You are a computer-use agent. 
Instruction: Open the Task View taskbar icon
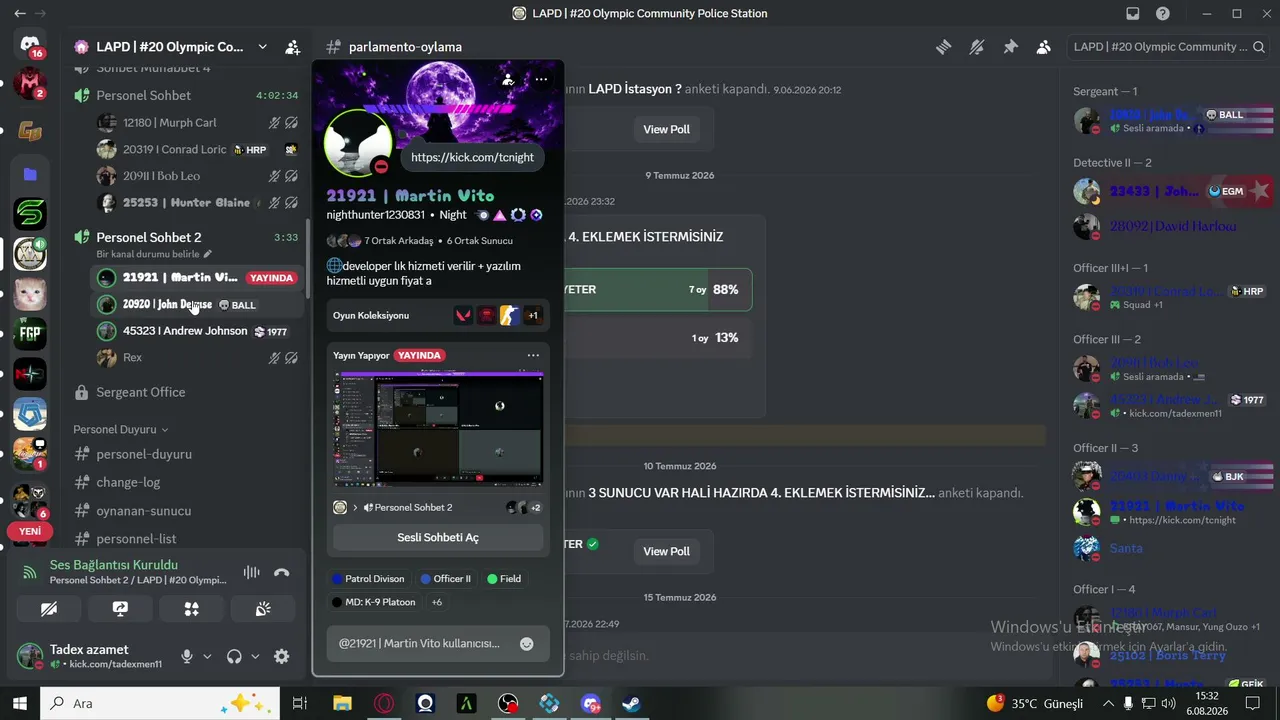[299, 703]
